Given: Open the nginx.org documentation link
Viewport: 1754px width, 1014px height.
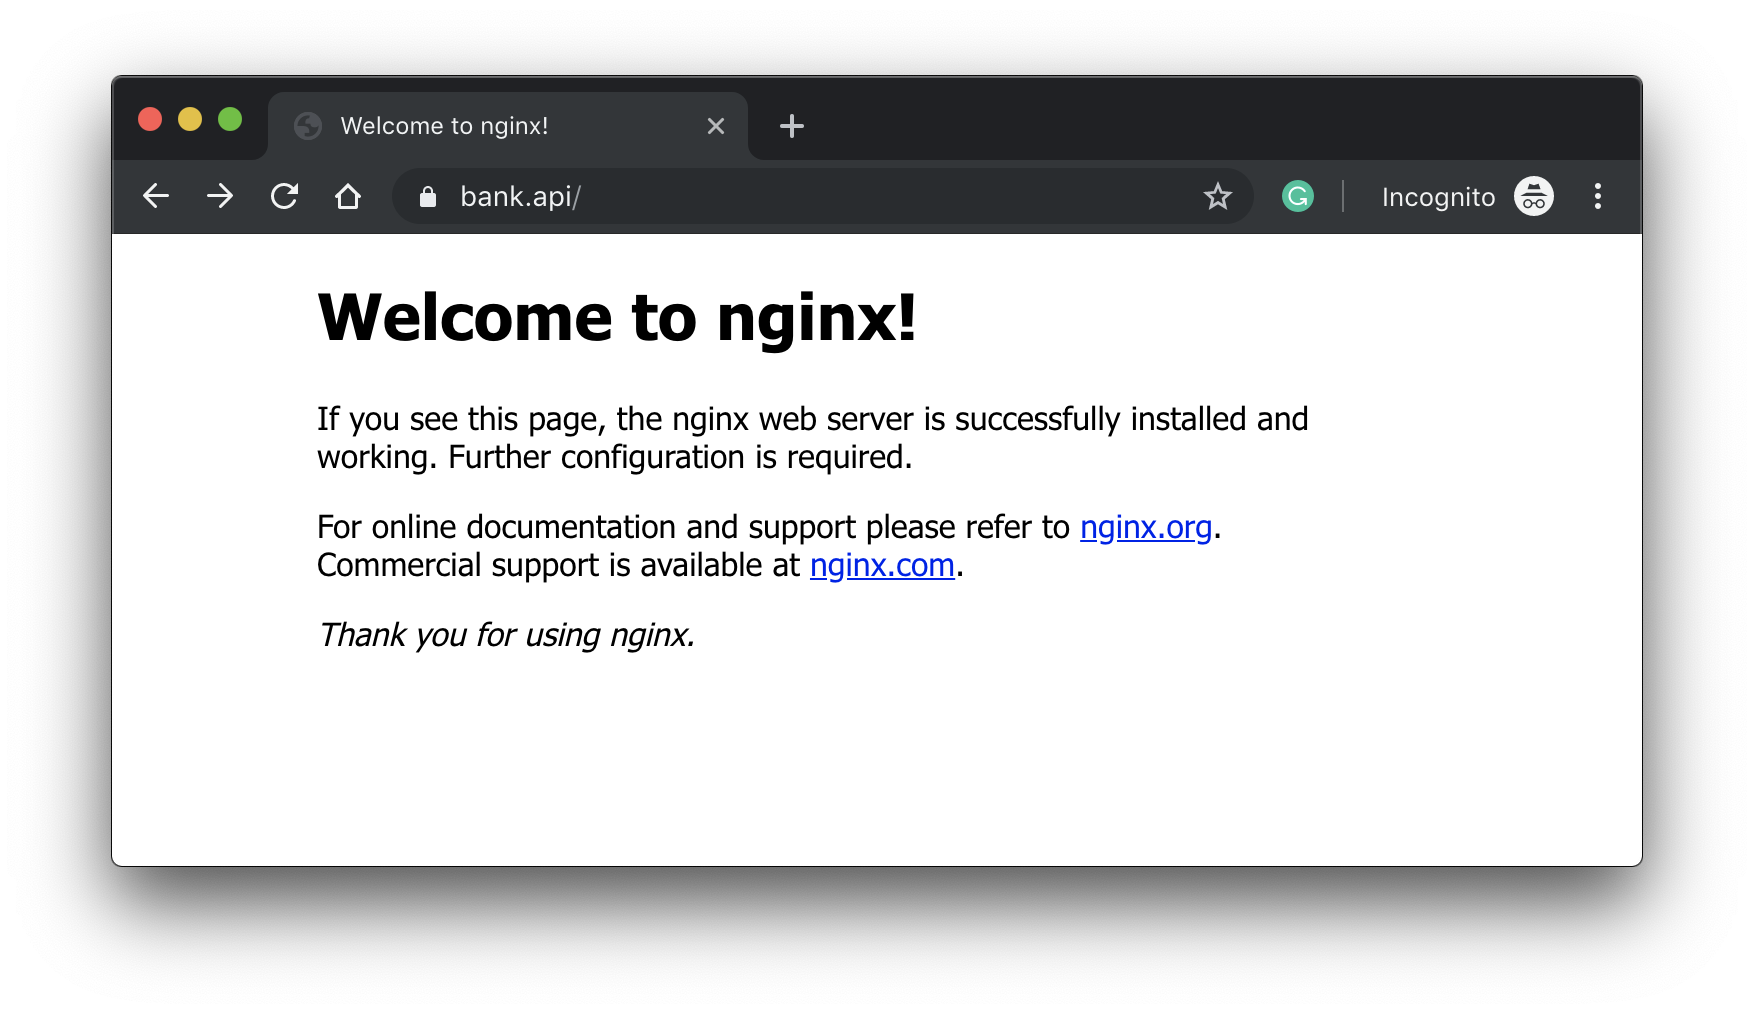Looking at the screenshot, I should click(x=1146, y=527).
